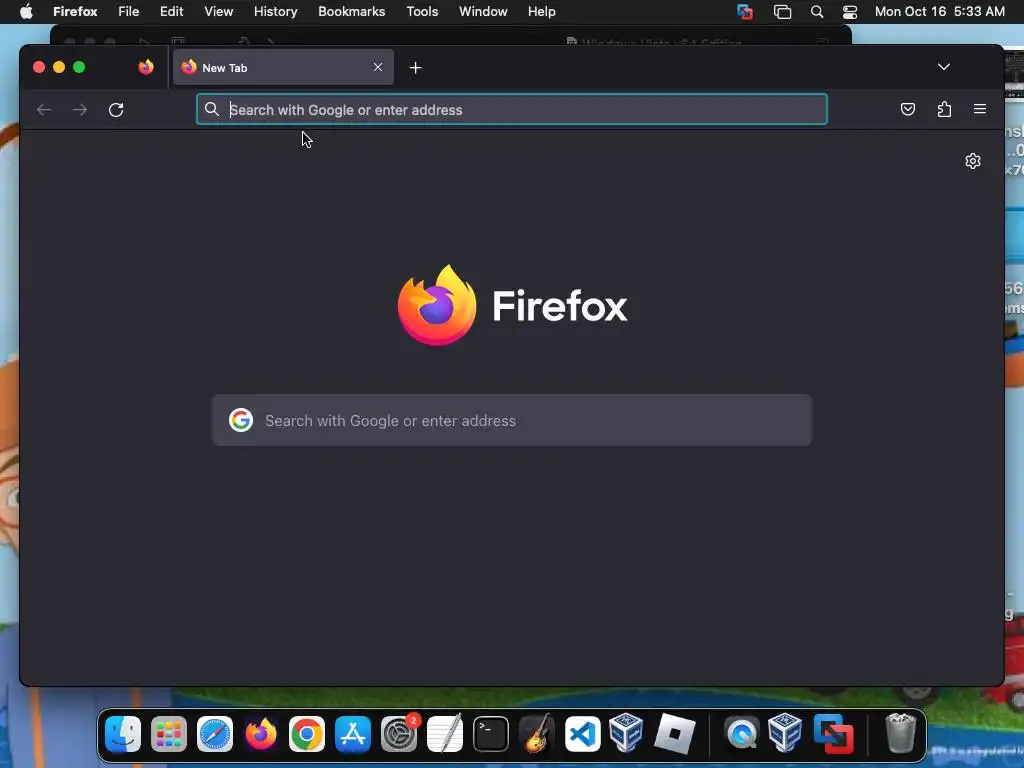Open Roblox from the dock
Viewport: 1024px width, 768px height.
[675, 734]
